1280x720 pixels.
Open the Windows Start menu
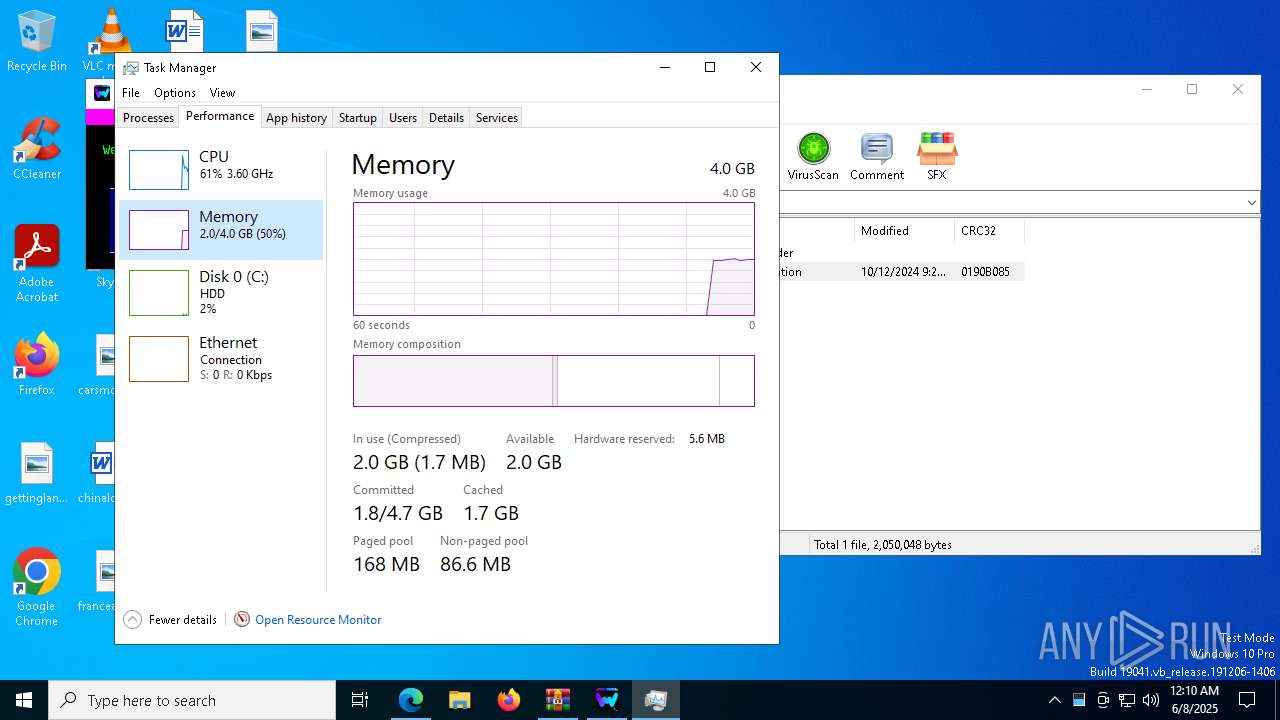(x=24, y=700)
